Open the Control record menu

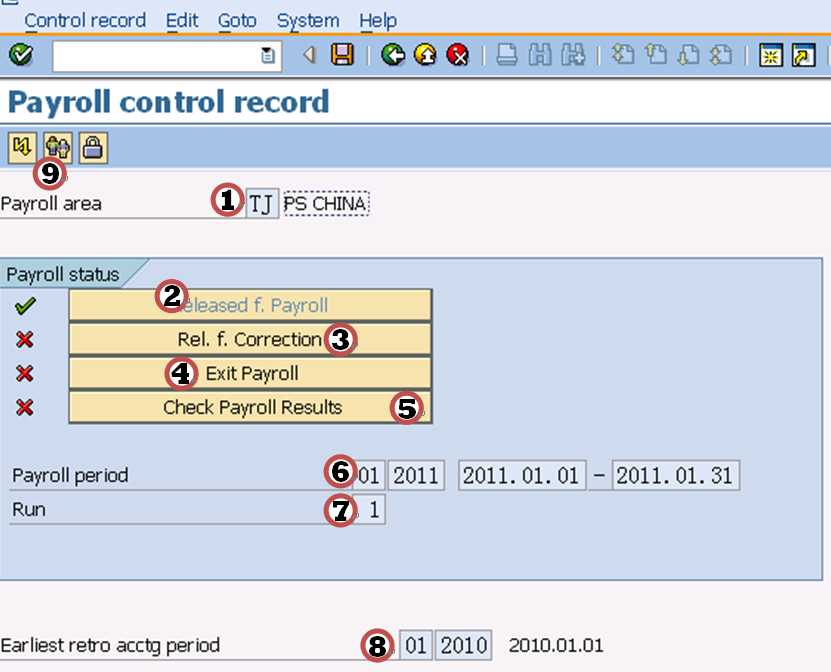pyautogui.click(x=85, y=21)
